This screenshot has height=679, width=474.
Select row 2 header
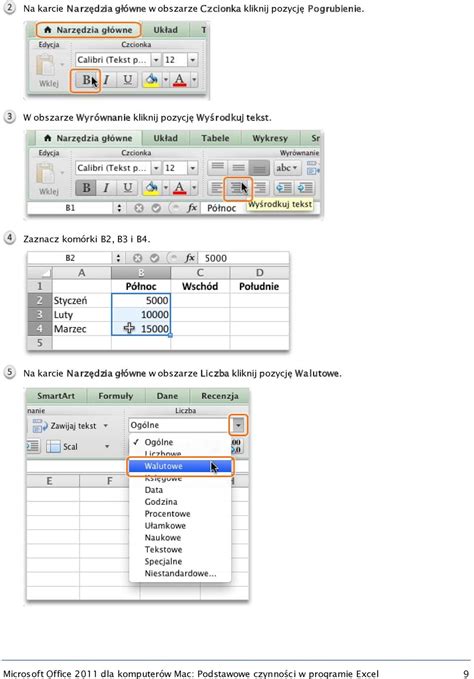tap(39, 300)
